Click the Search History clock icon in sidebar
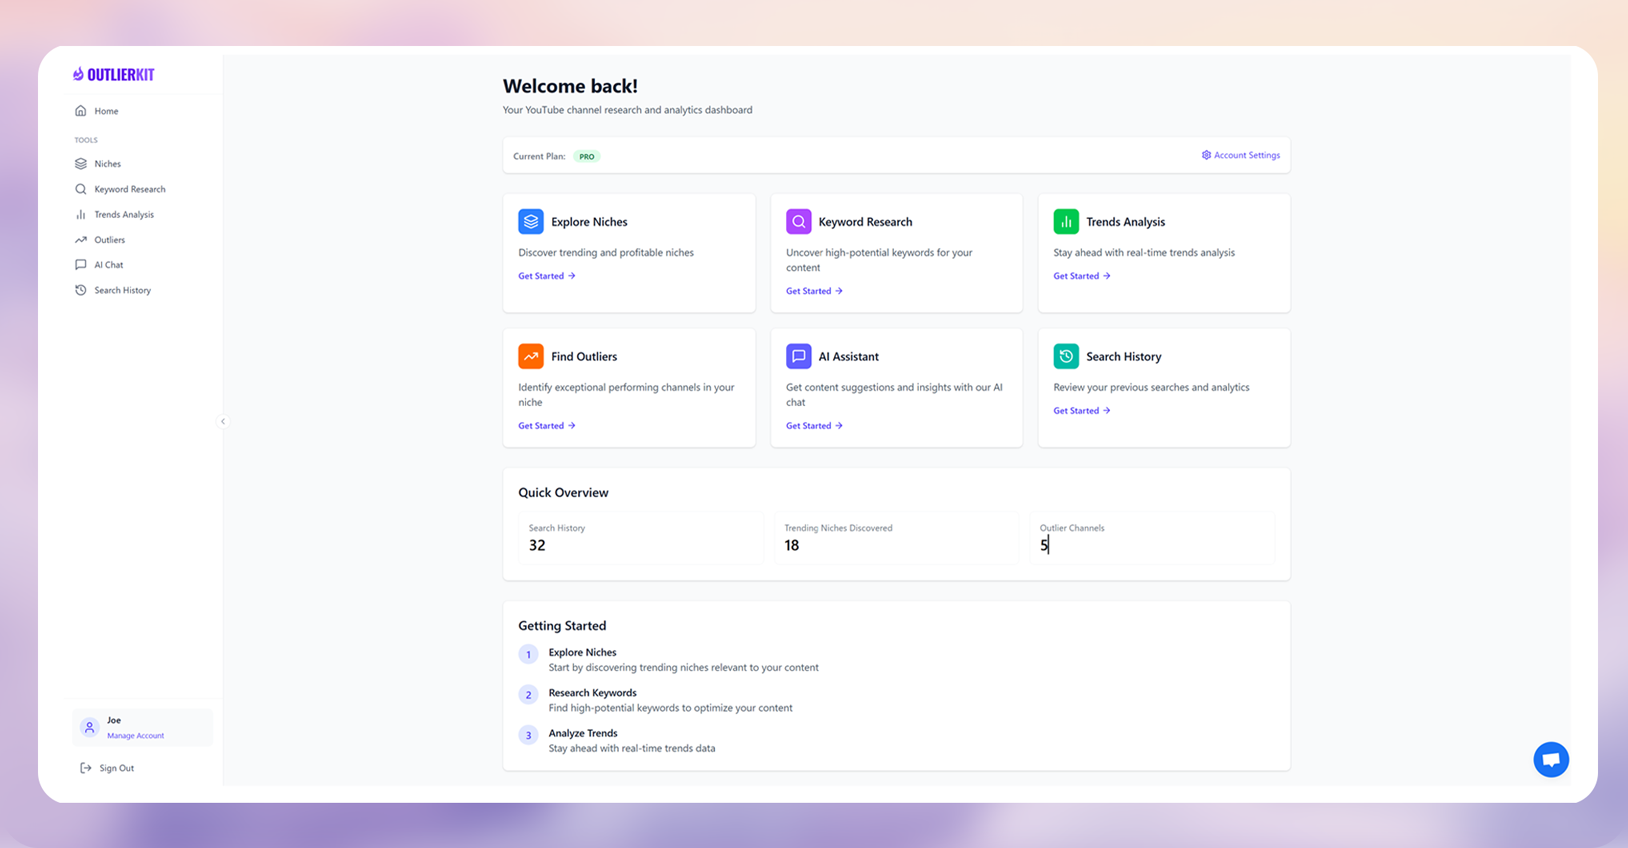1628x848 pixels. pos(81,290)
